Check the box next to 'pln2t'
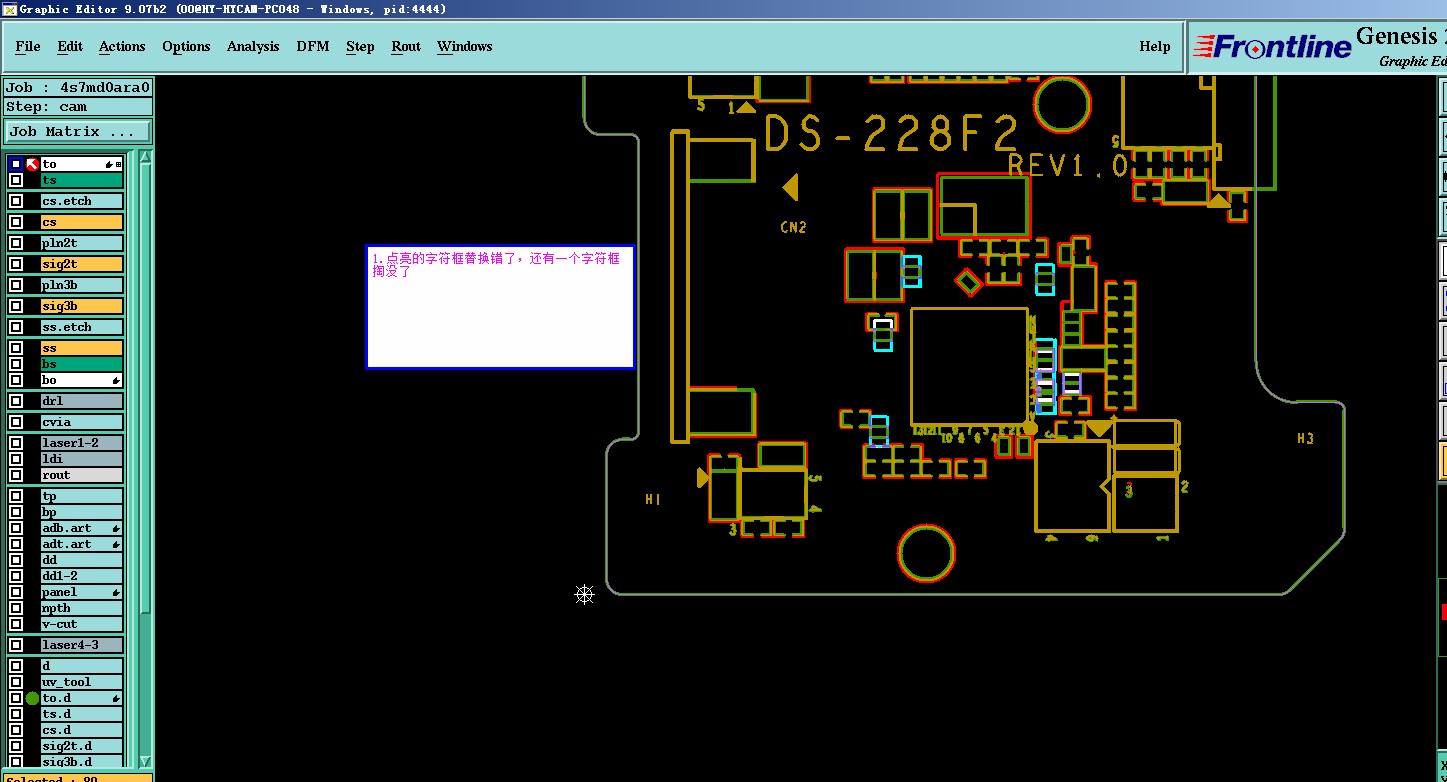The image size is (1447, 782). (x=16, y=243)
